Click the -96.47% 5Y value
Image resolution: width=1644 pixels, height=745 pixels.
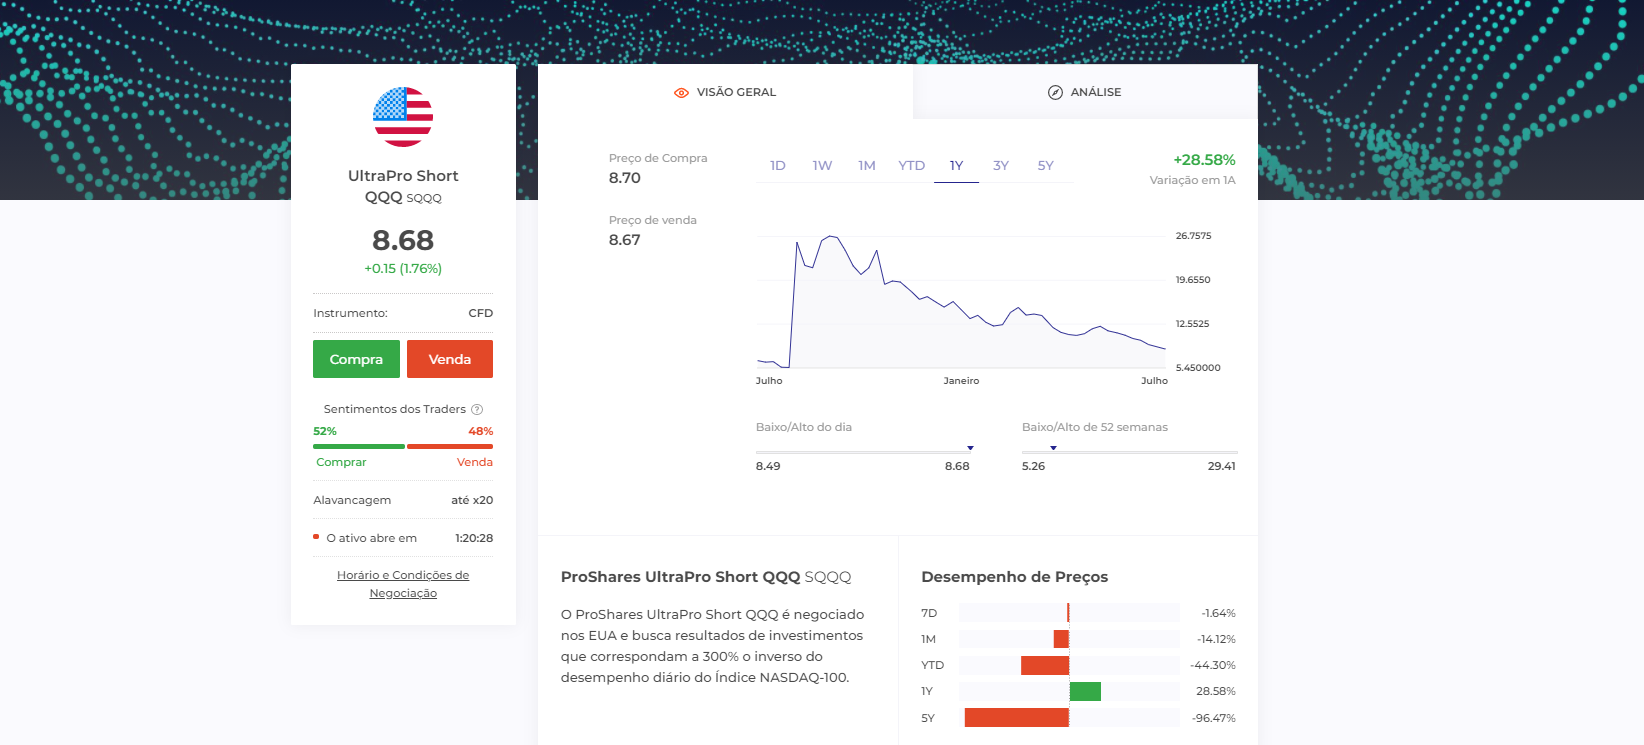(1214, 718)
